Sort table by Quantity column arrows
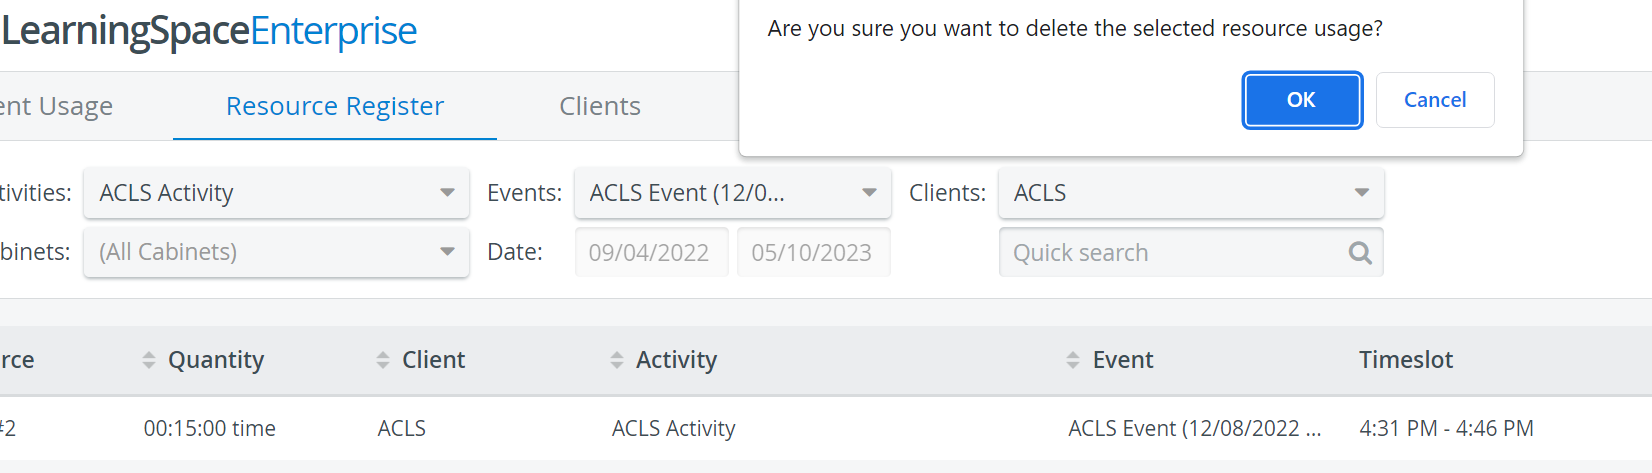This screenshot has height=473, width=1652. [x=149, y=360]
